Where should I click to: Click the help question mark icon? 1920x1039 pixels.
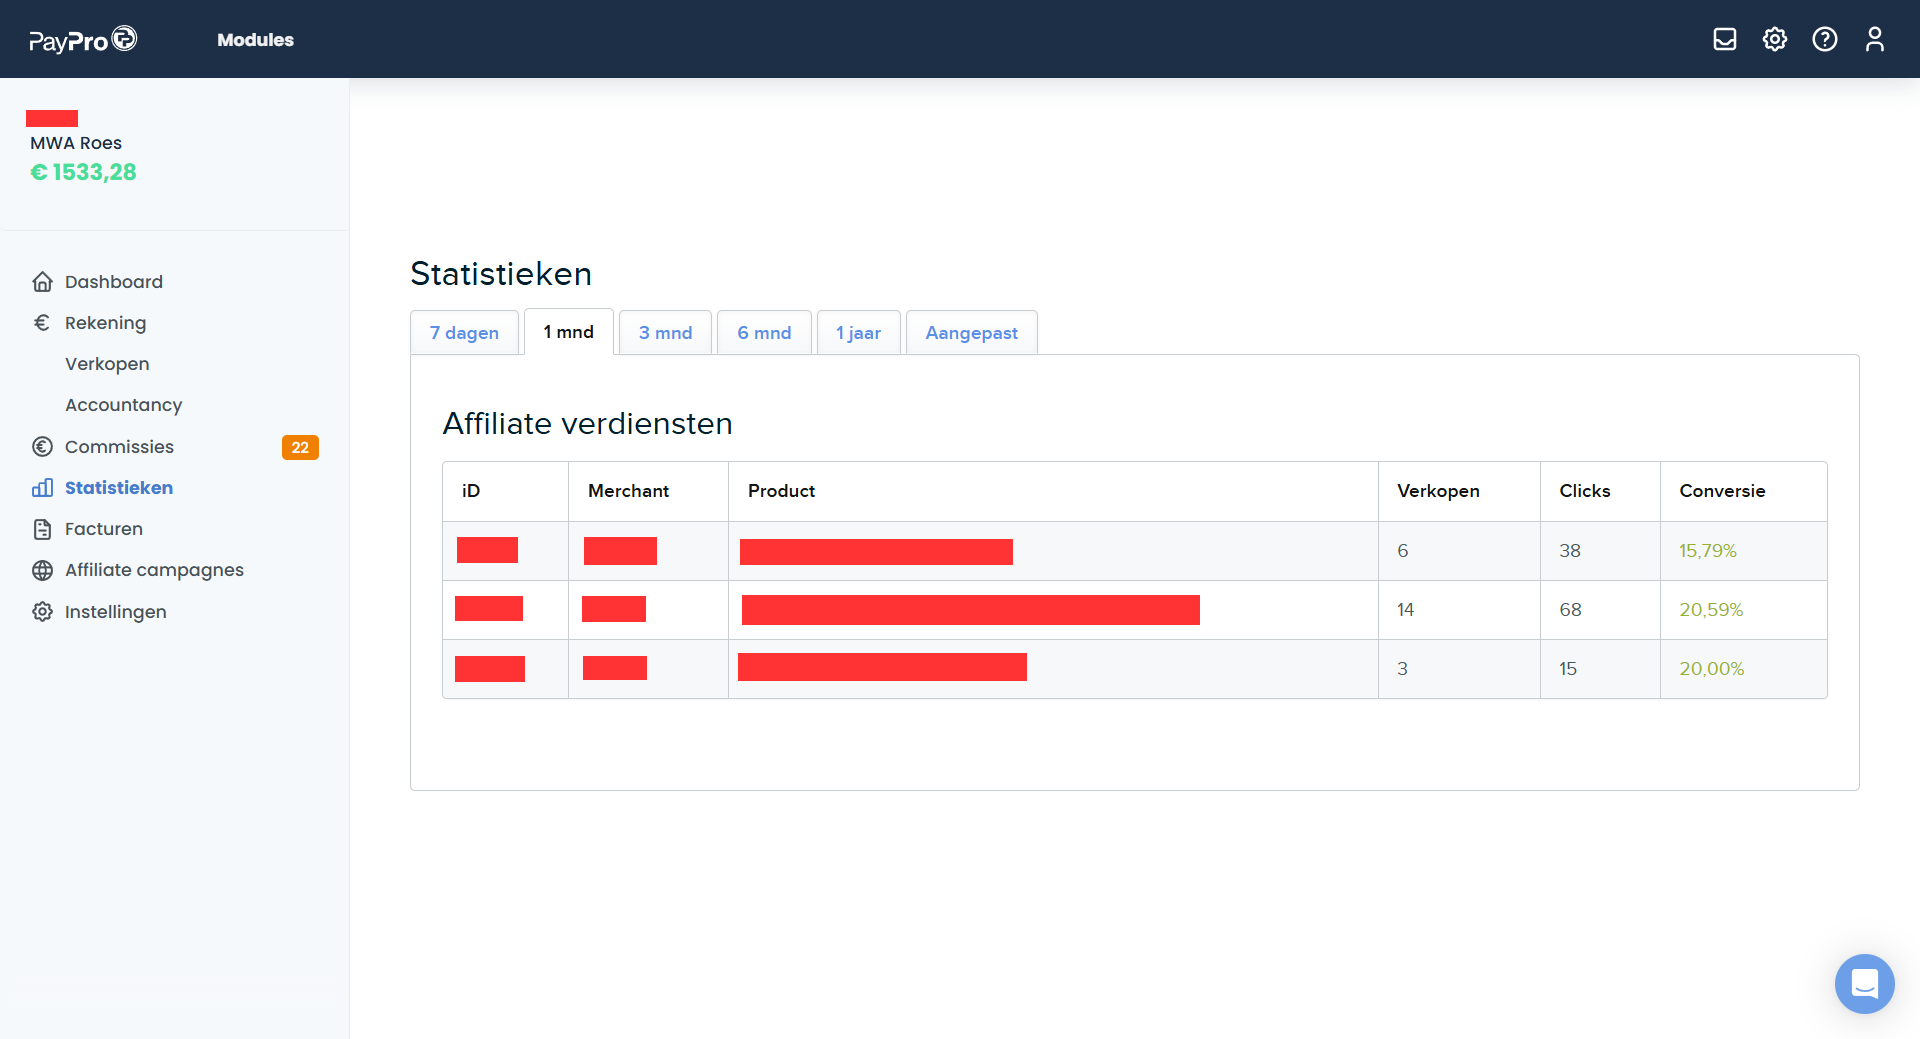[1824, 39]
